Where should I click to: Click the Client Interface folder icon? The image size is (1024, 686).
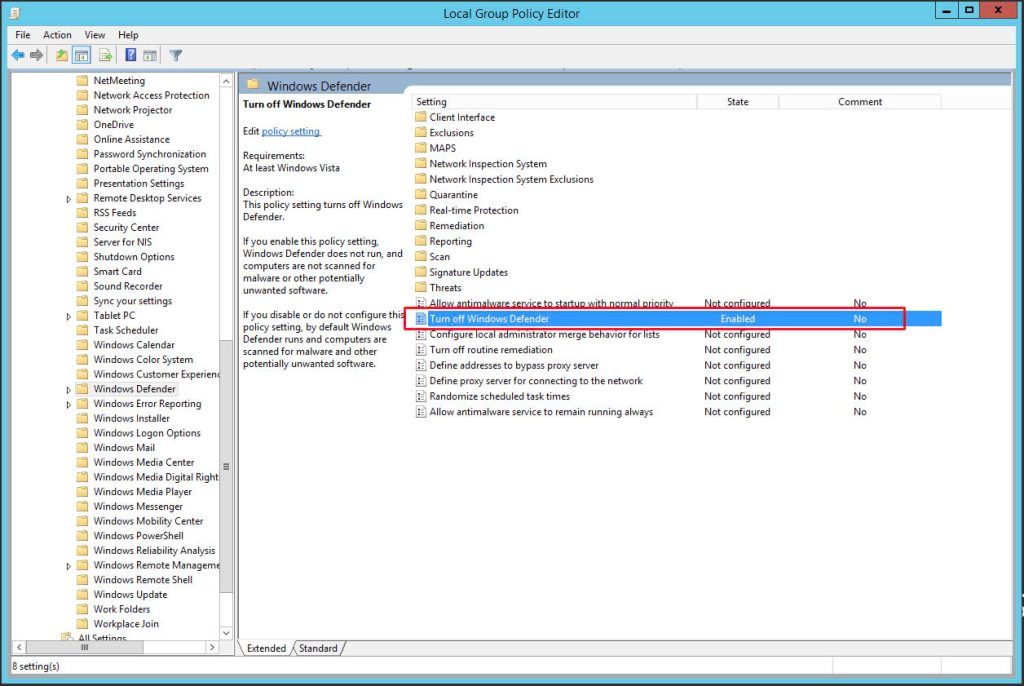pos(421,117)
